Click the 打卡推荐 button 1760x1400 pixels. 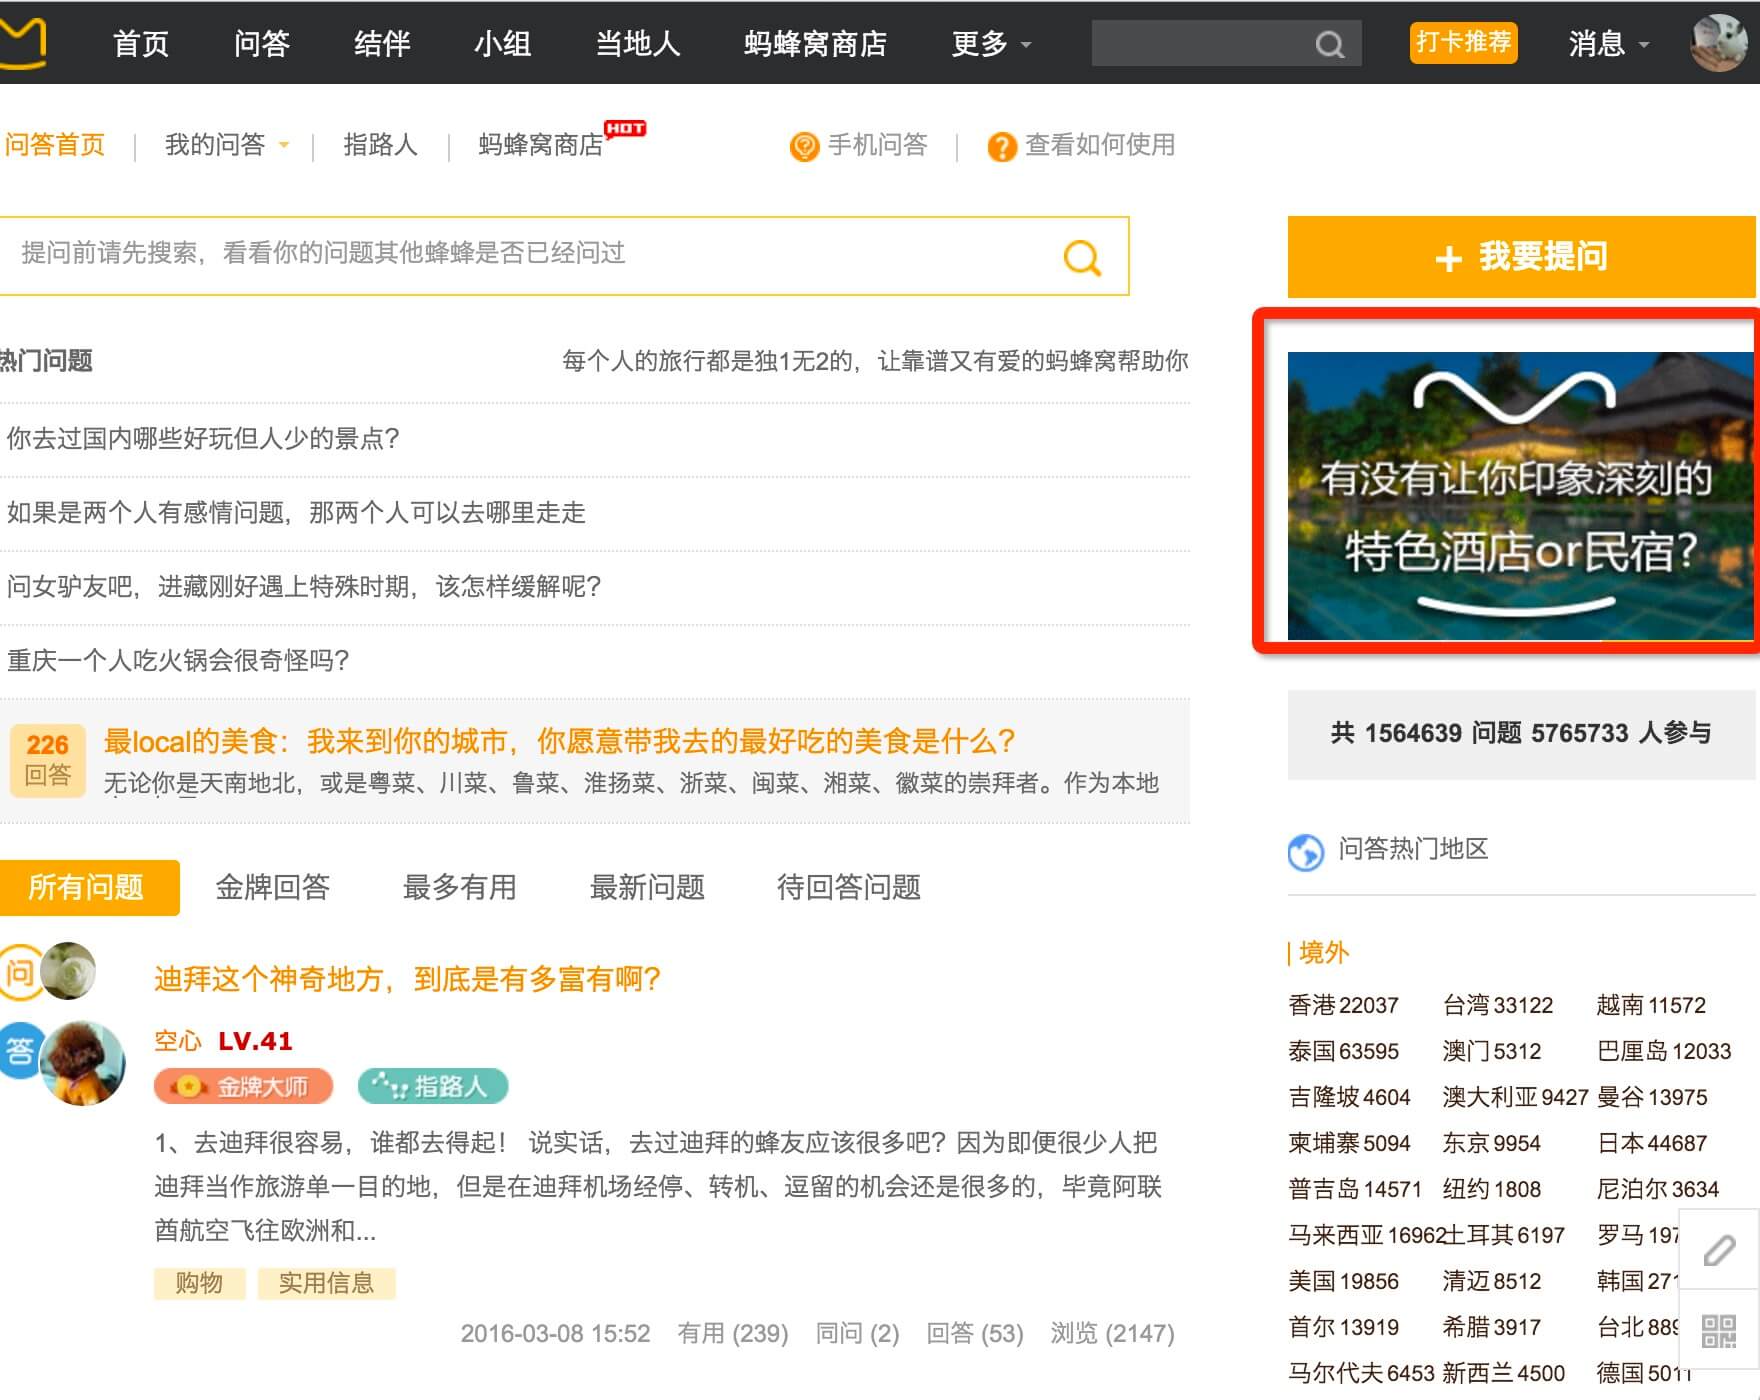tap(1463, 43)
